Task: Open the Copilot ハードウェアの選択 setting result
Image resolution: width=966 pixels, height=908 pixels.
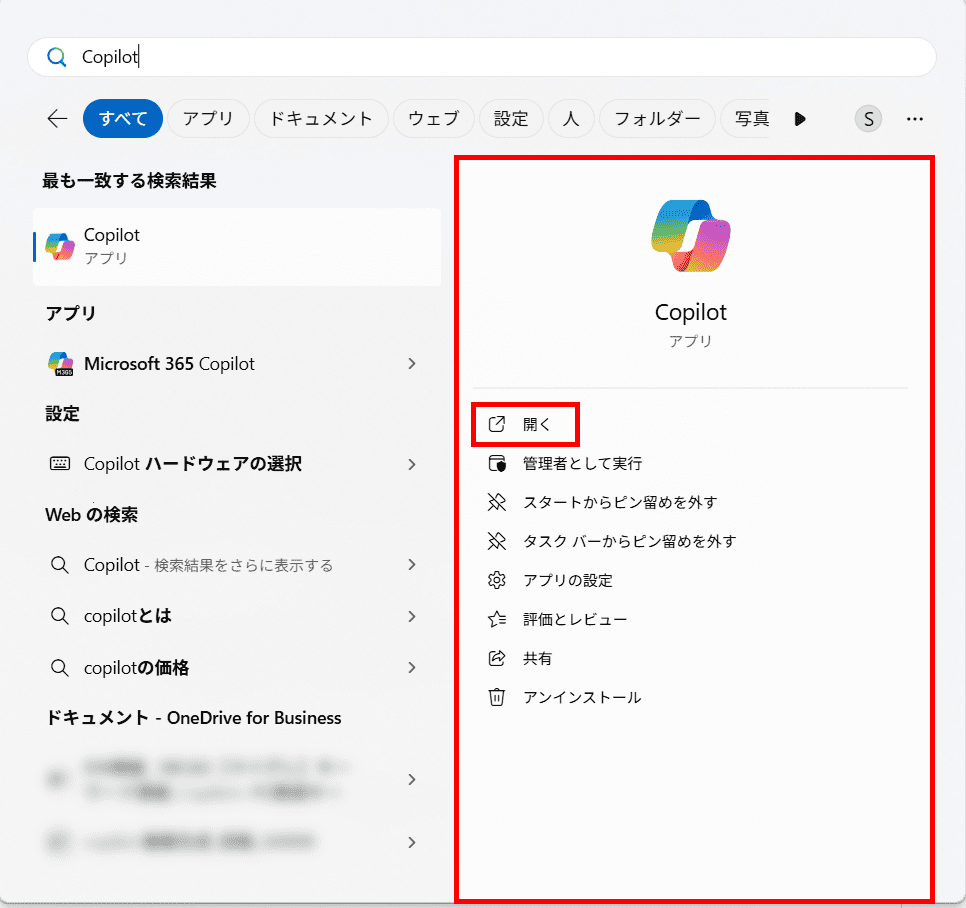Action: pos(237,464)
